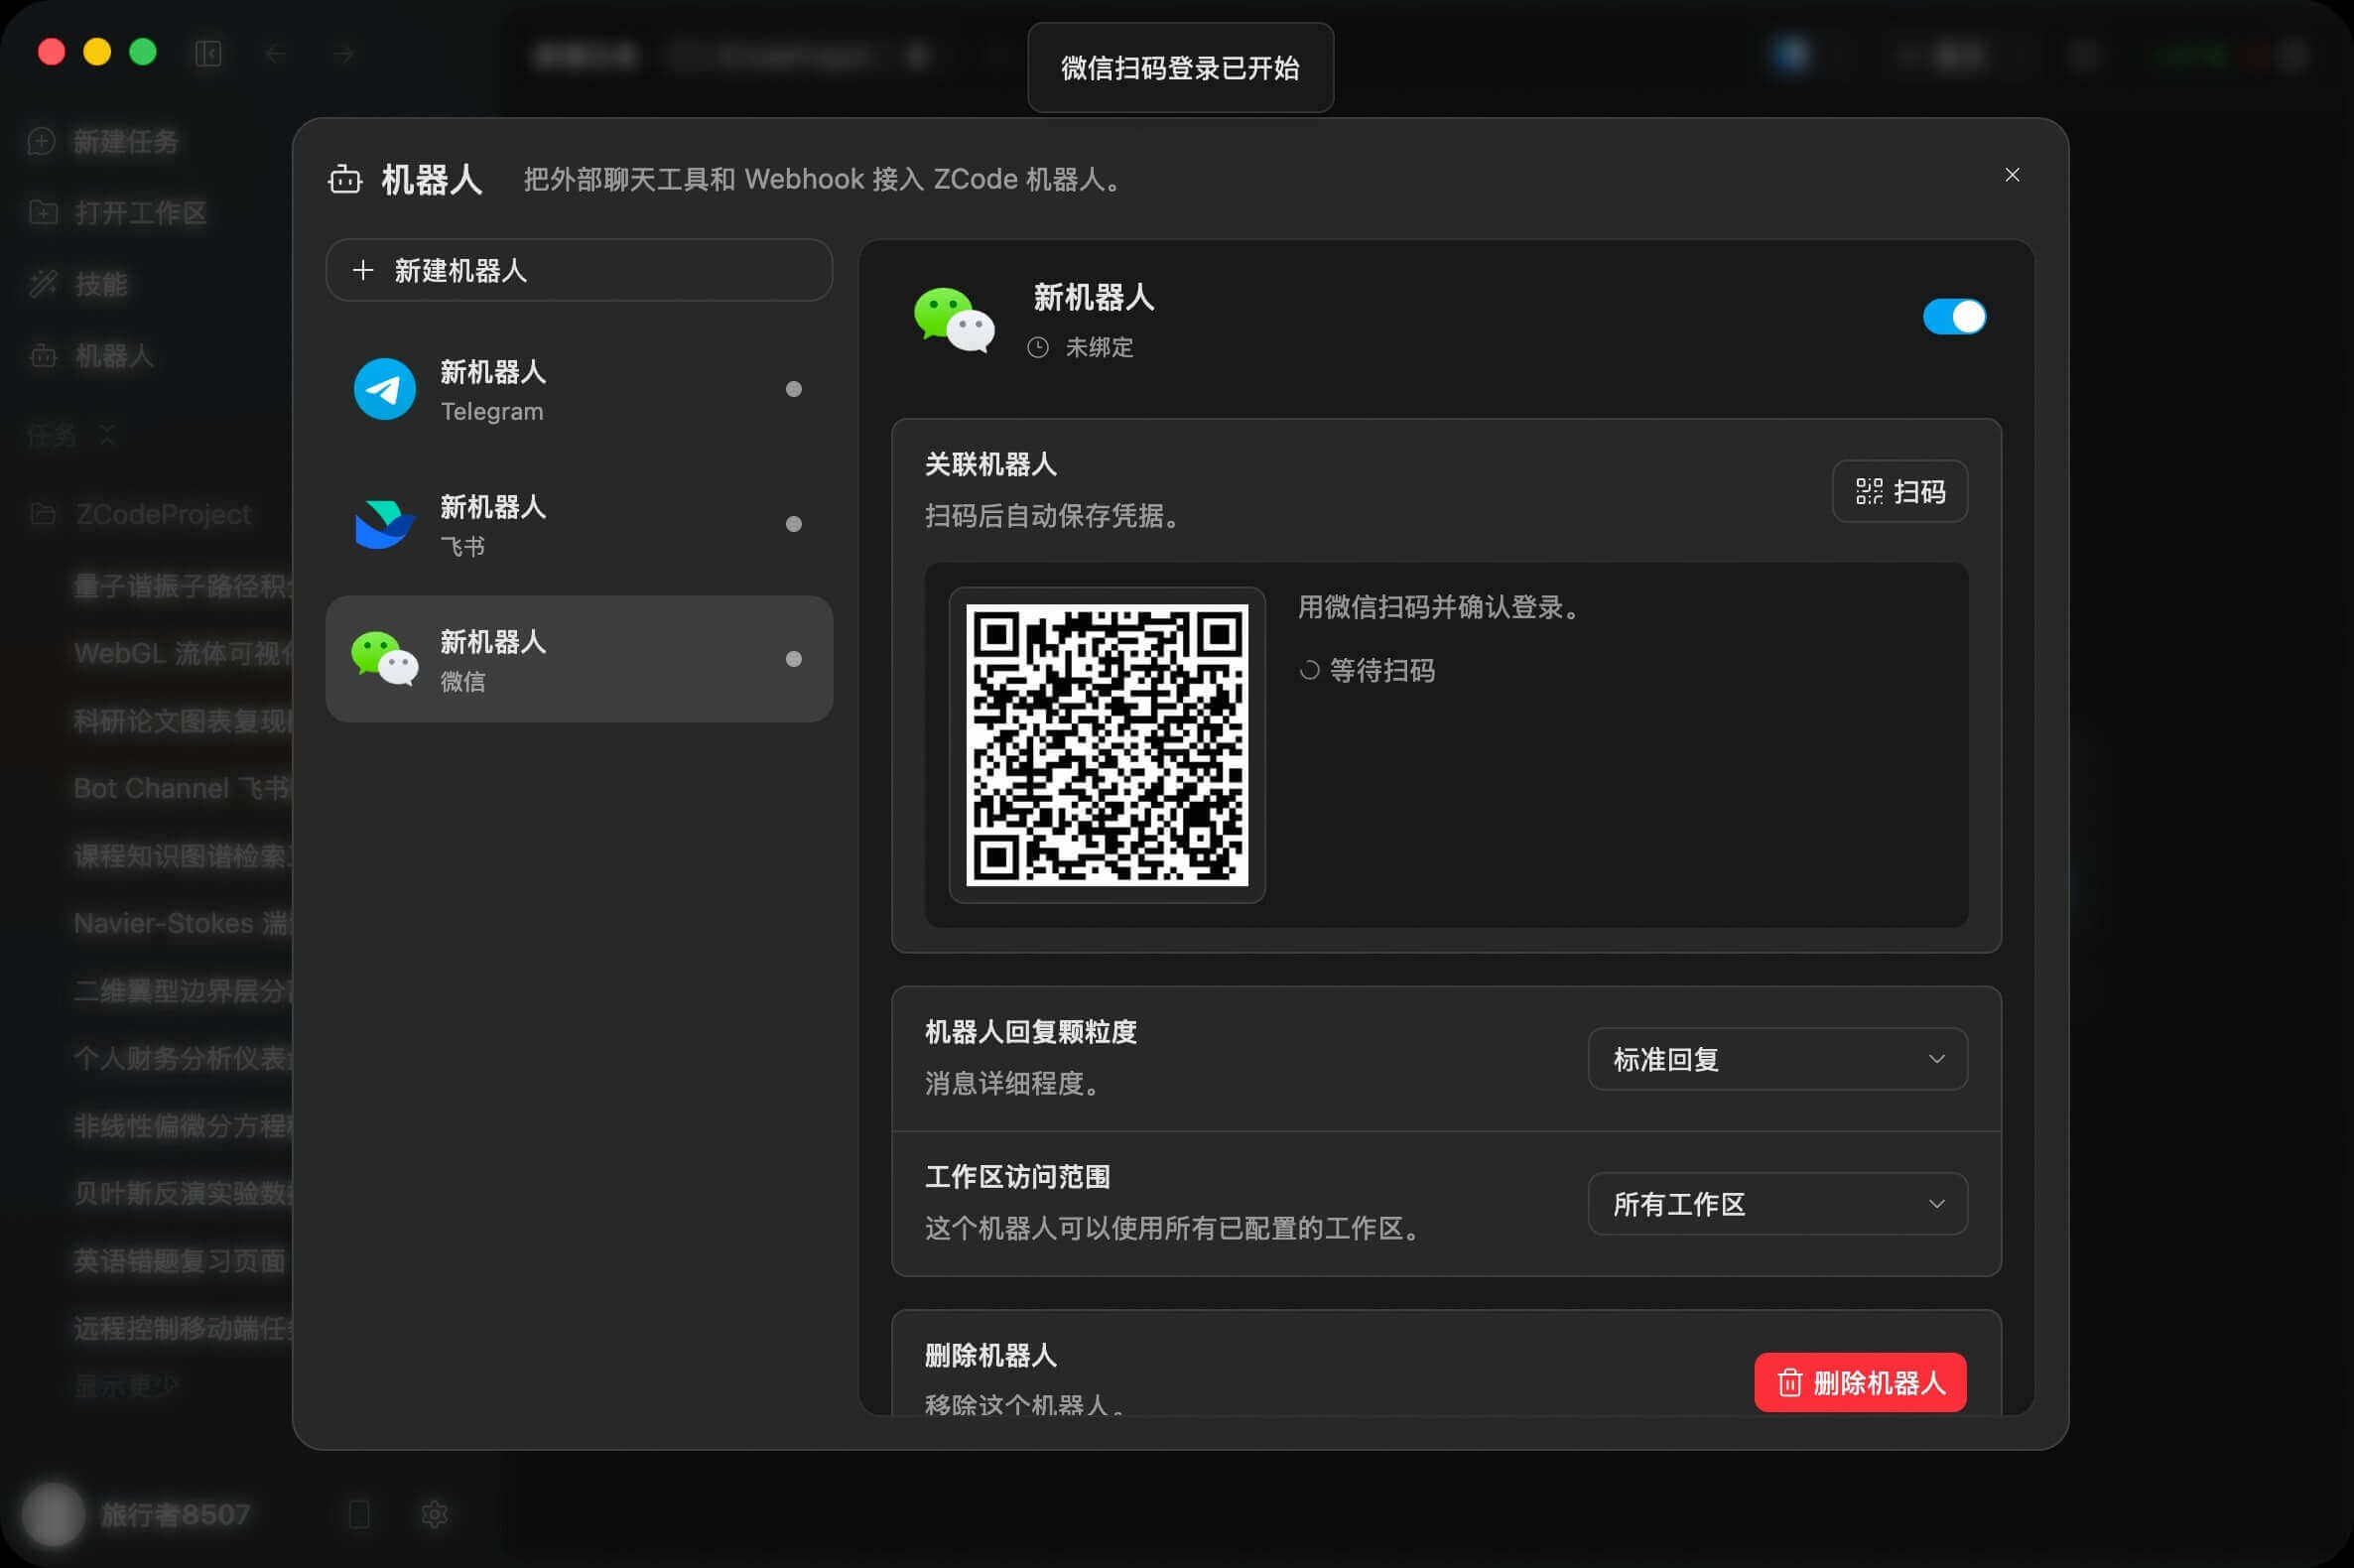Click the 旅行者8507 user avatar
Image resolution: width=2354 pixels, height=1568 pixels.
tap(53, 1514)
